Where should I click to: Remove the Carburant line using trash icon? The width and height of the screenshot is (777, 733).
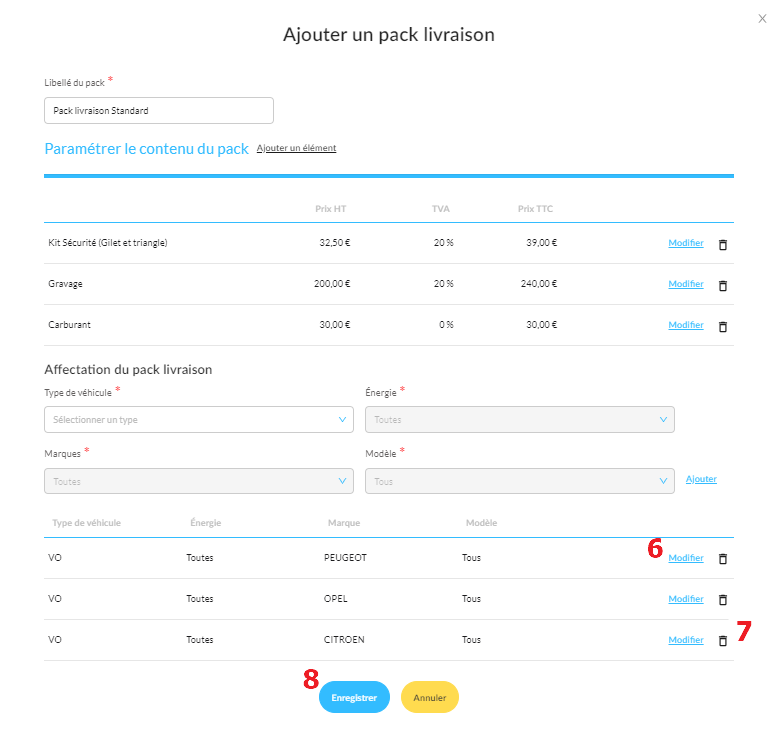[x=722, y=327]
